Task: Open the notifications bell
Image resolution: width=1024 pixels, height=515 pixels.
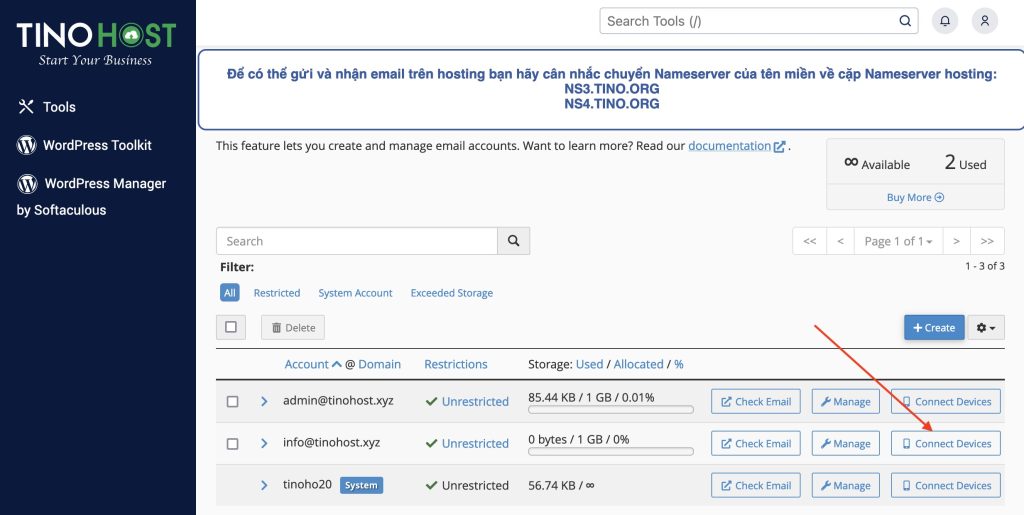Action: coord(944,21)
